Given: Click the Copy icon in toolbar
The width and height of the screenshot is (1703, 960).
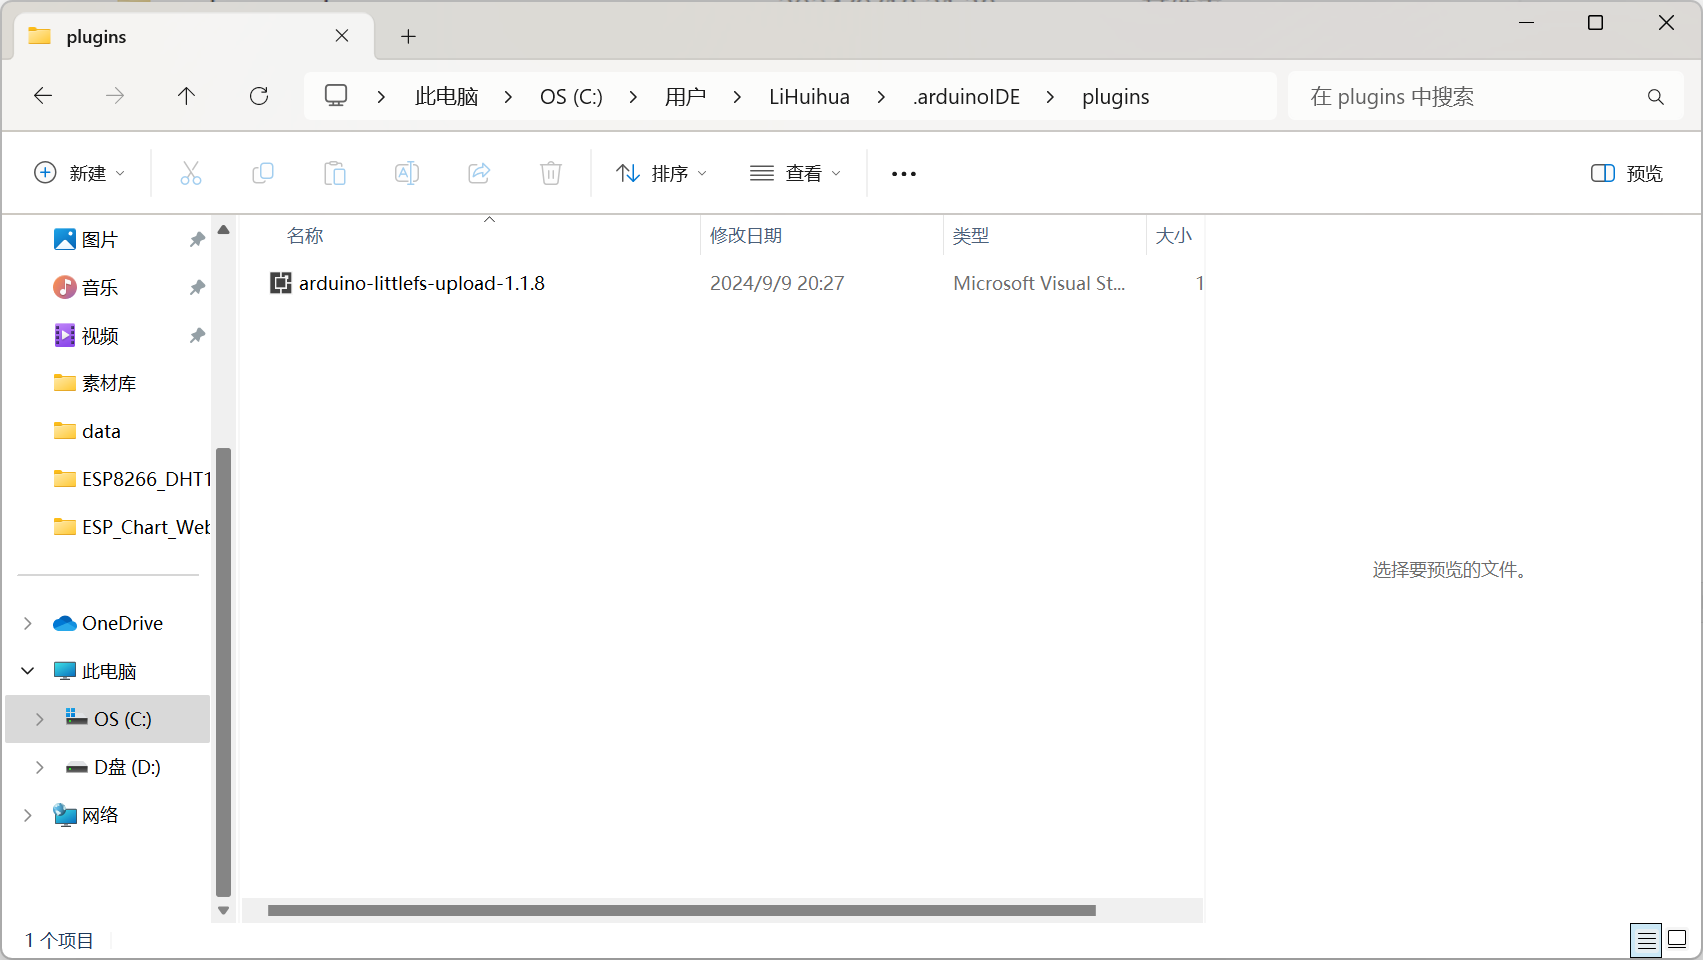Looking at the screenshot, I should coord(263,173).
